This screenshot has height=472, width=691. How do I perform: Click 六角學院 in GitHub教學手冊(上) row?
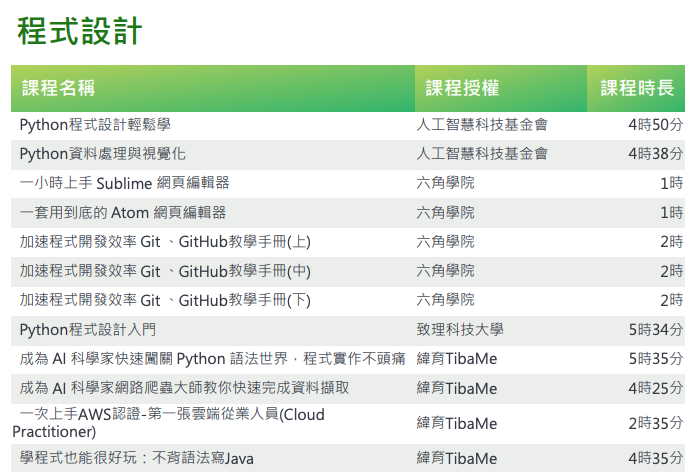[x=446, y=242]
